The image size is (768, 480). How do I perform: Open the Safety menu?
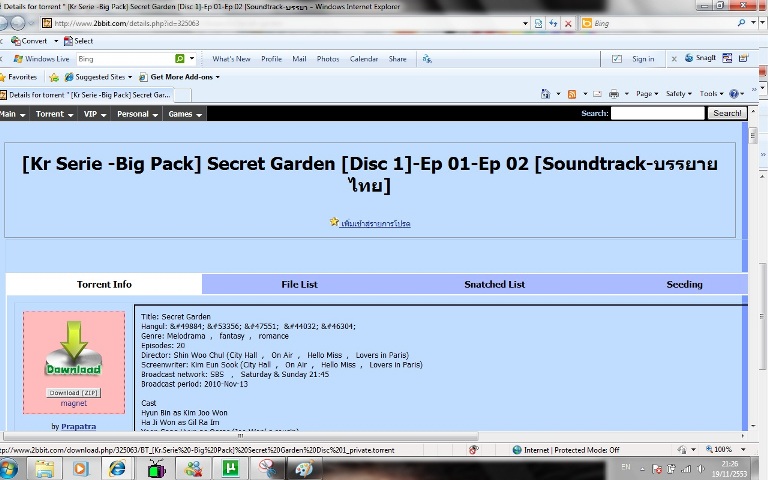tap(679, 94)
